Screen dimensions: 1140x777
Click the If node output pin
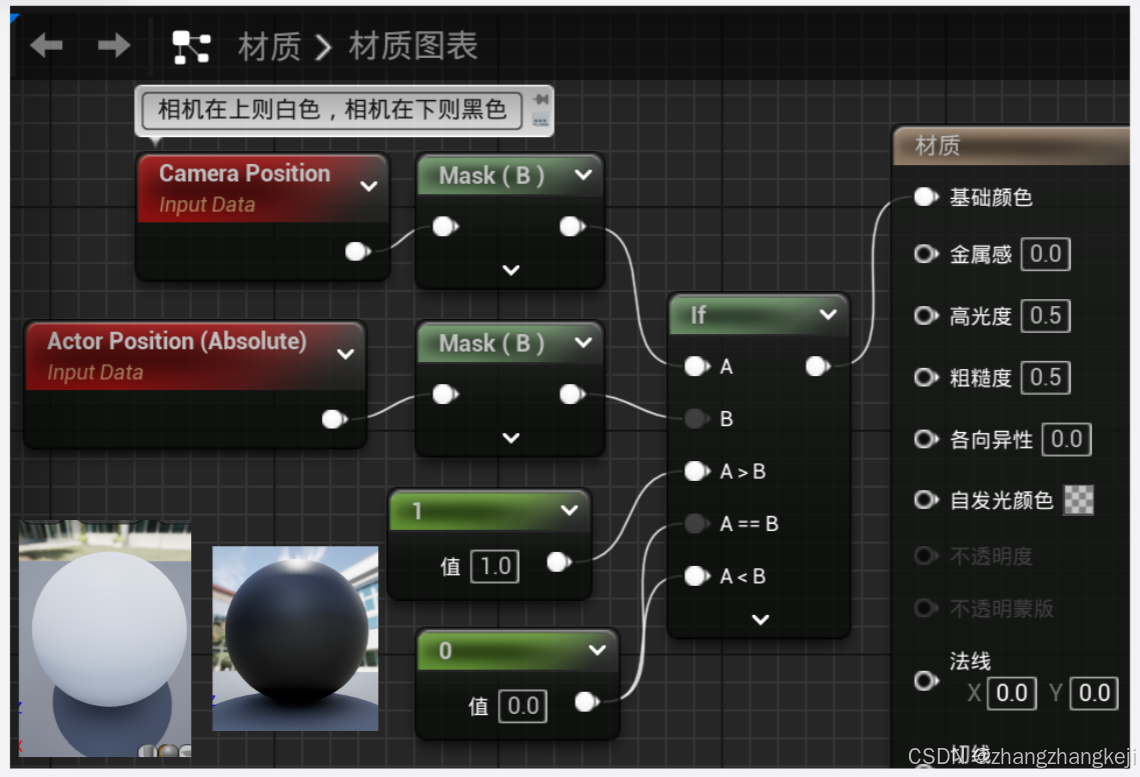pyautogui.click(x=818, y=366)
